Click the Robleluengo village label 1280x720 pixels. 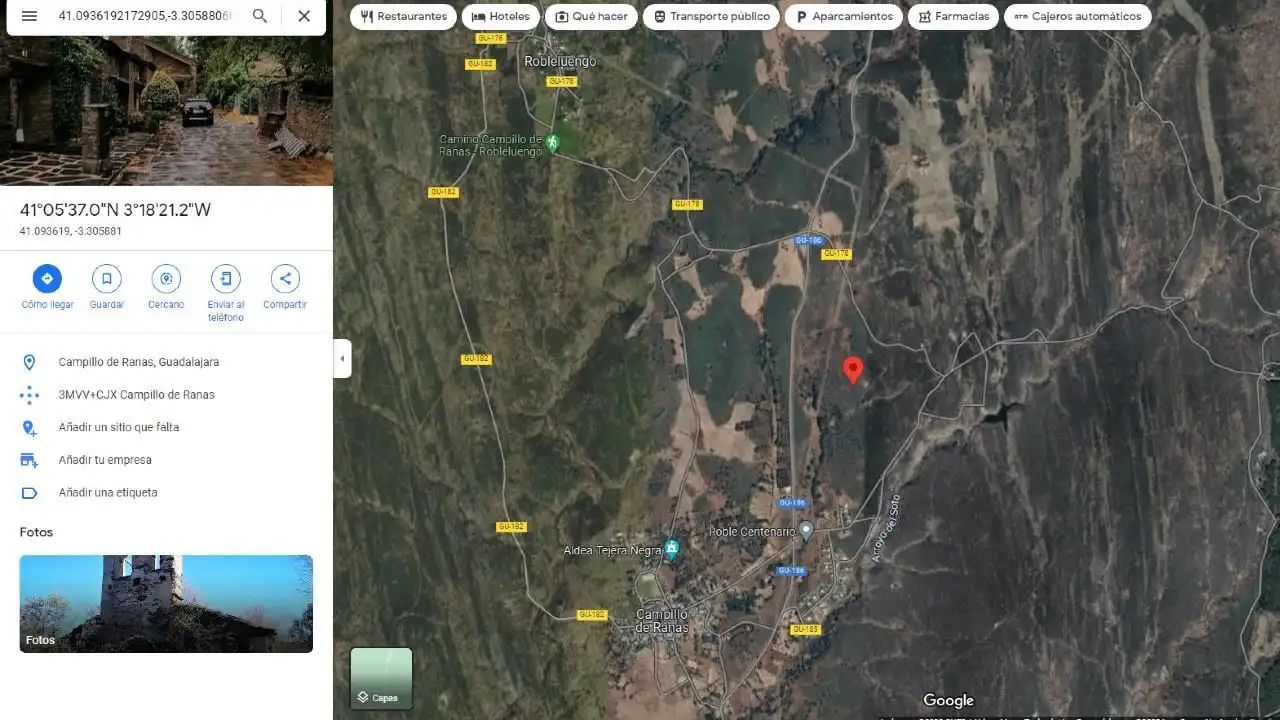click(x=560, y=61)
